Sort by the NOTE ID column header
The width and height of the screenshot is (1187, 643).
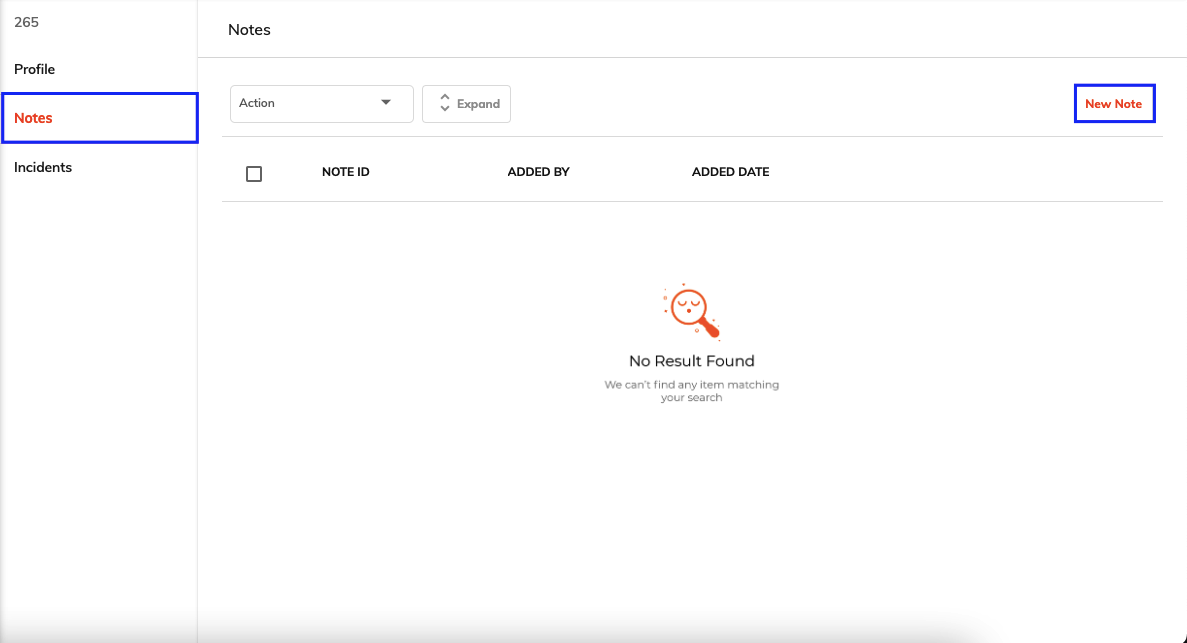click(345, 172)
